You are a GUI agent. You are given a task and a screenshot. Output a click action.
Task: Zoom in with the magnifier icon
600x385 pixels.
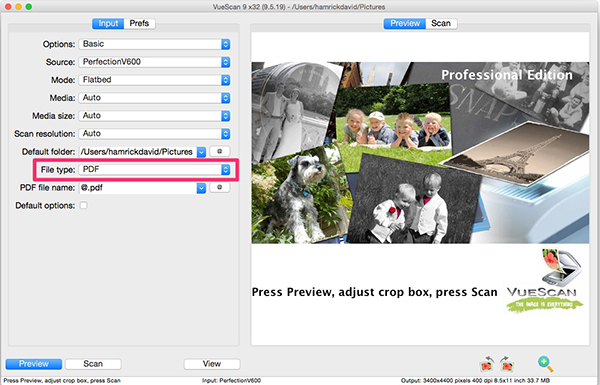pyautogui.click(x=545, y=364)
